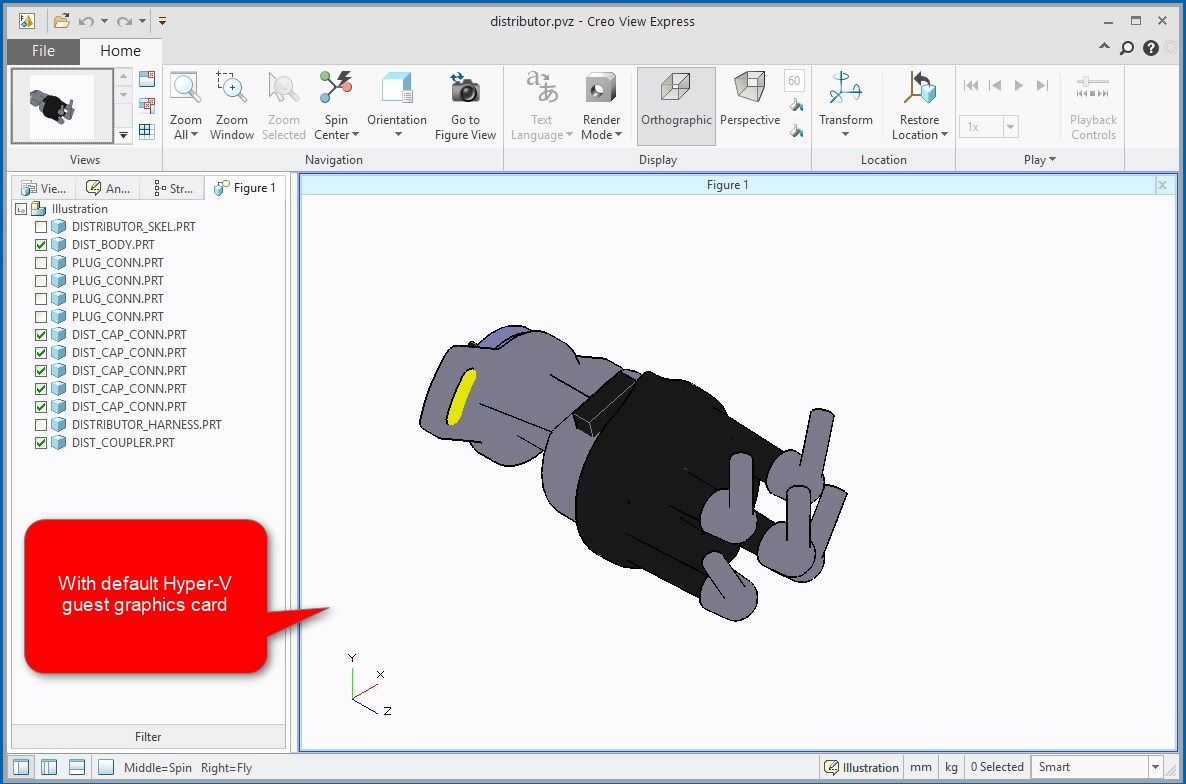Collapse the ribbon with the caret
Screen dimensions: 1186x784
[1104, 47]
